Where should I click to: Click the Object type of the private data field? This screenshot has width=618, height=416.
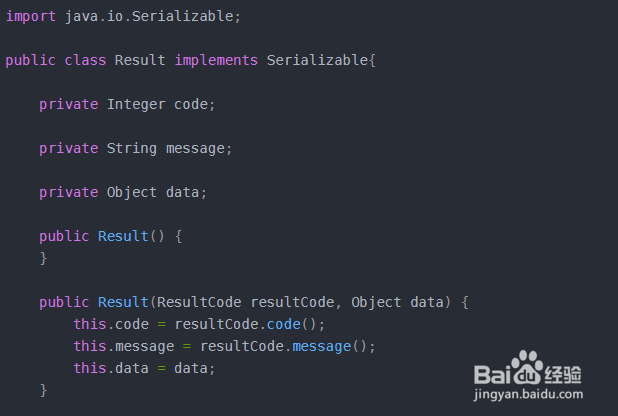click(132, 192)
